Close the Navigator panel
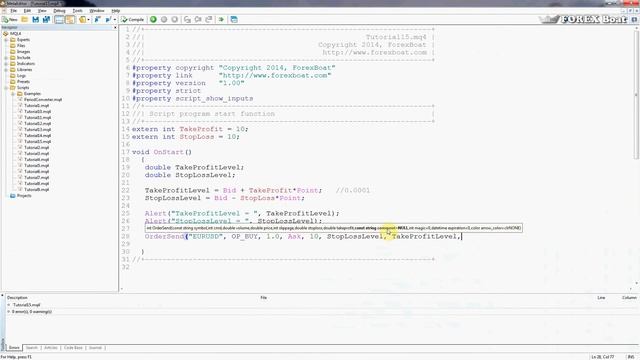The image size is (640, 360). pos(115,27)
